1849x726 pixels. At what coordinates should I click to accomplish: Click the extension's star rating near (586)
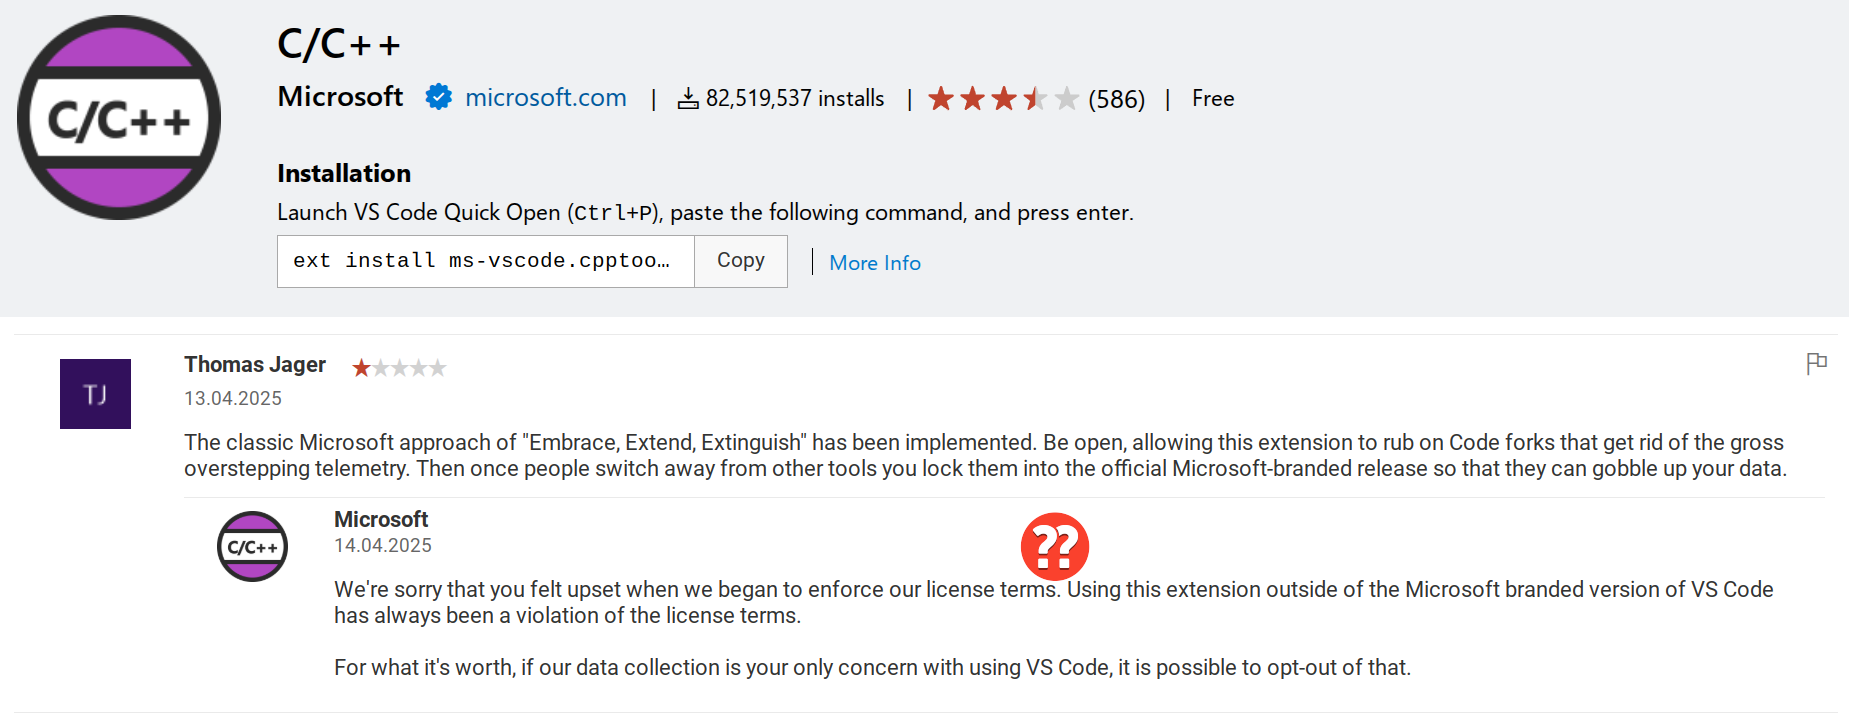[x=1003, y=98]
